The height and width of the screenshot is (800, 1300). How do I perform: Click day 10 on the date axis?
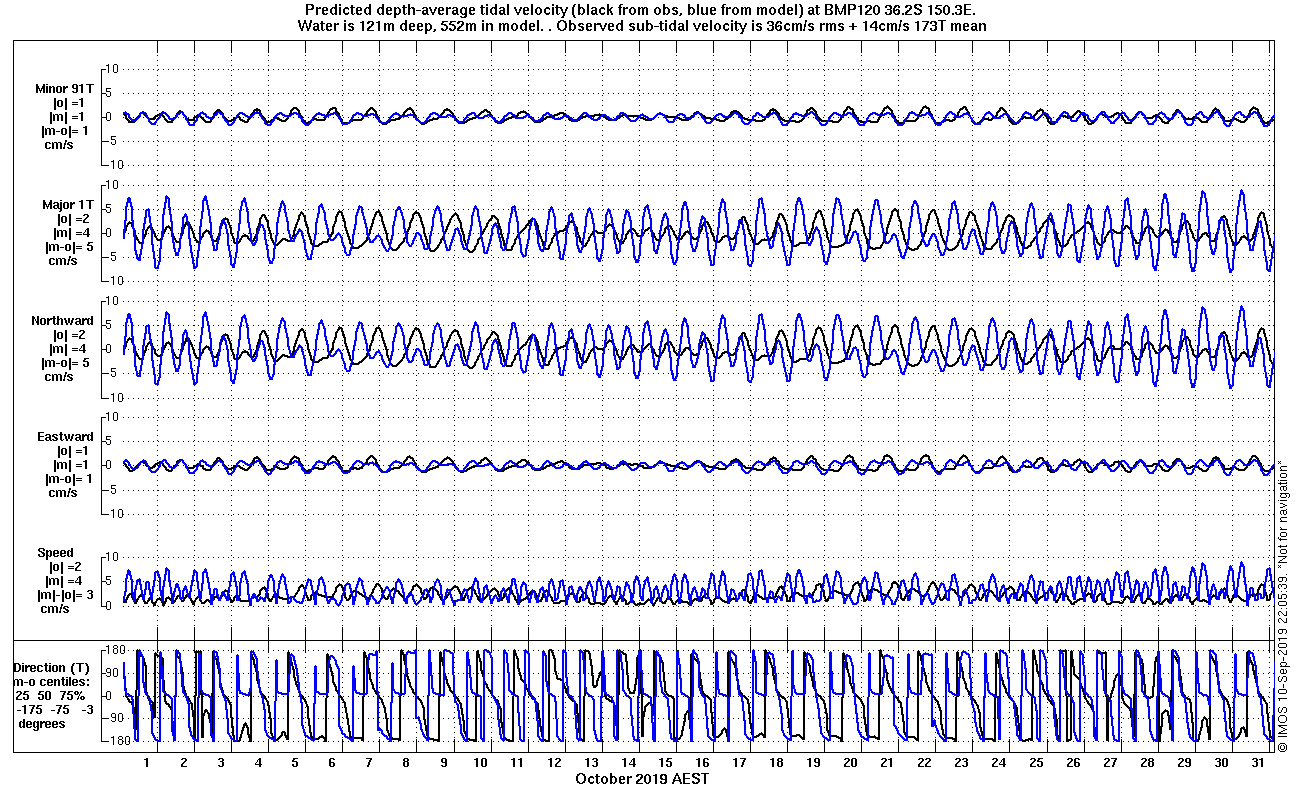pos(480,762)
